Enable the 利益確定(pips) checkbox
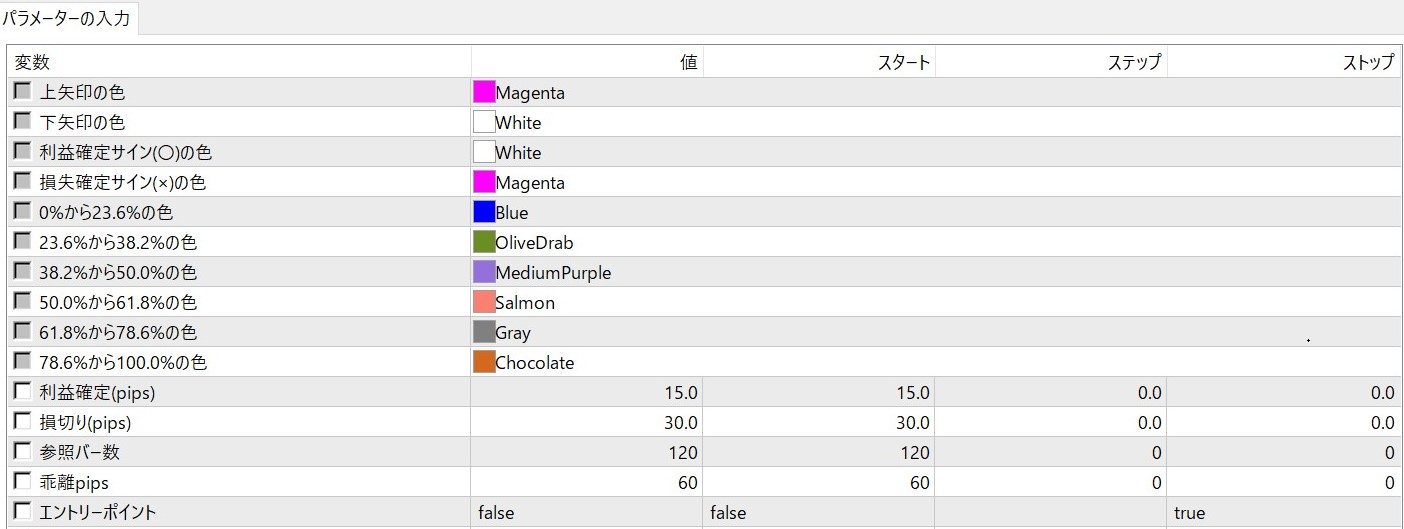This screenshot has width=1404, height=529. click(x=22, y=392)
